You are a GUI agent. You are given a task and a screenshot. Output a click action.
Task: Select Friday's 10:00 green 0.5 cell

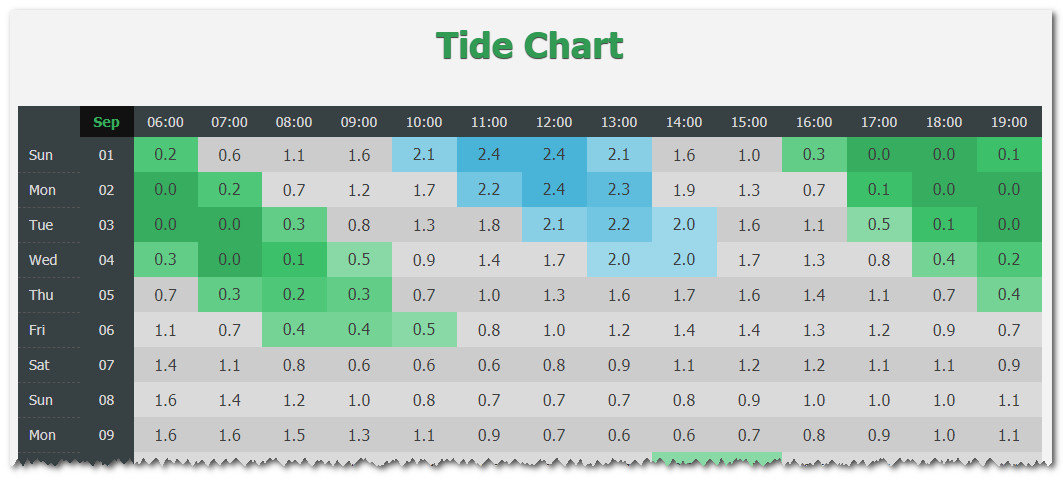(x=424, y=330)
